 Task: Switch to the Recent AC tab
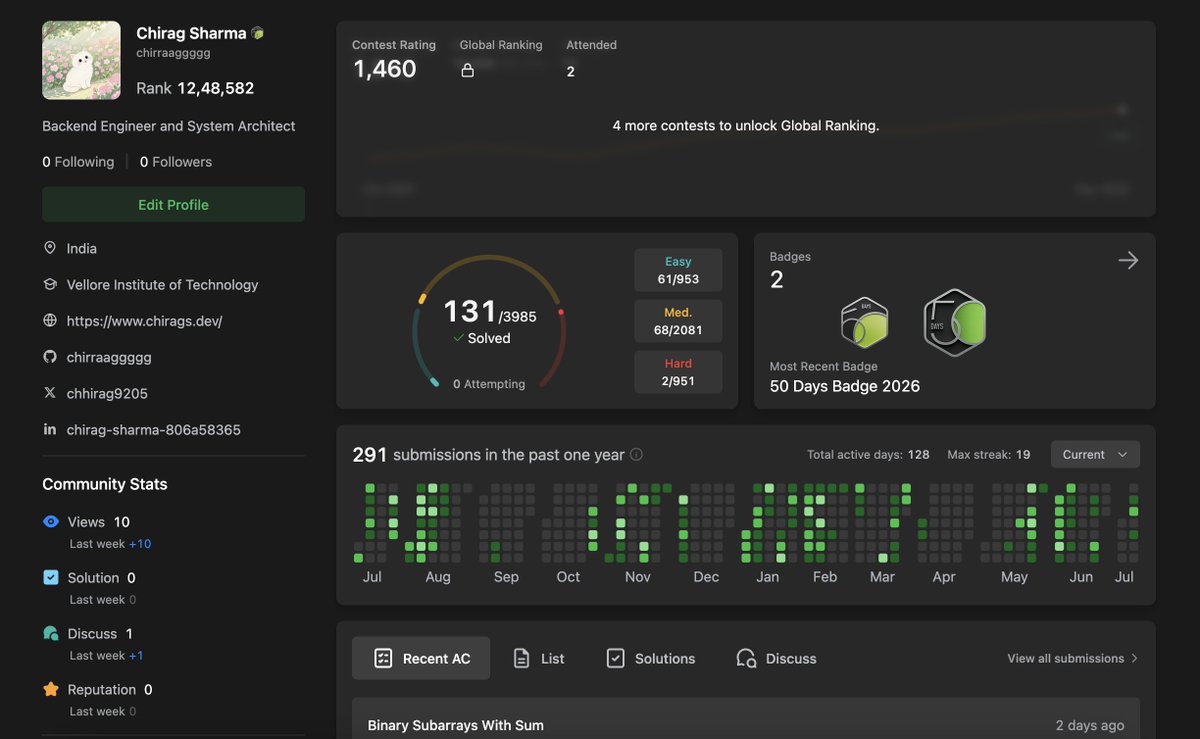coord(421,658)
